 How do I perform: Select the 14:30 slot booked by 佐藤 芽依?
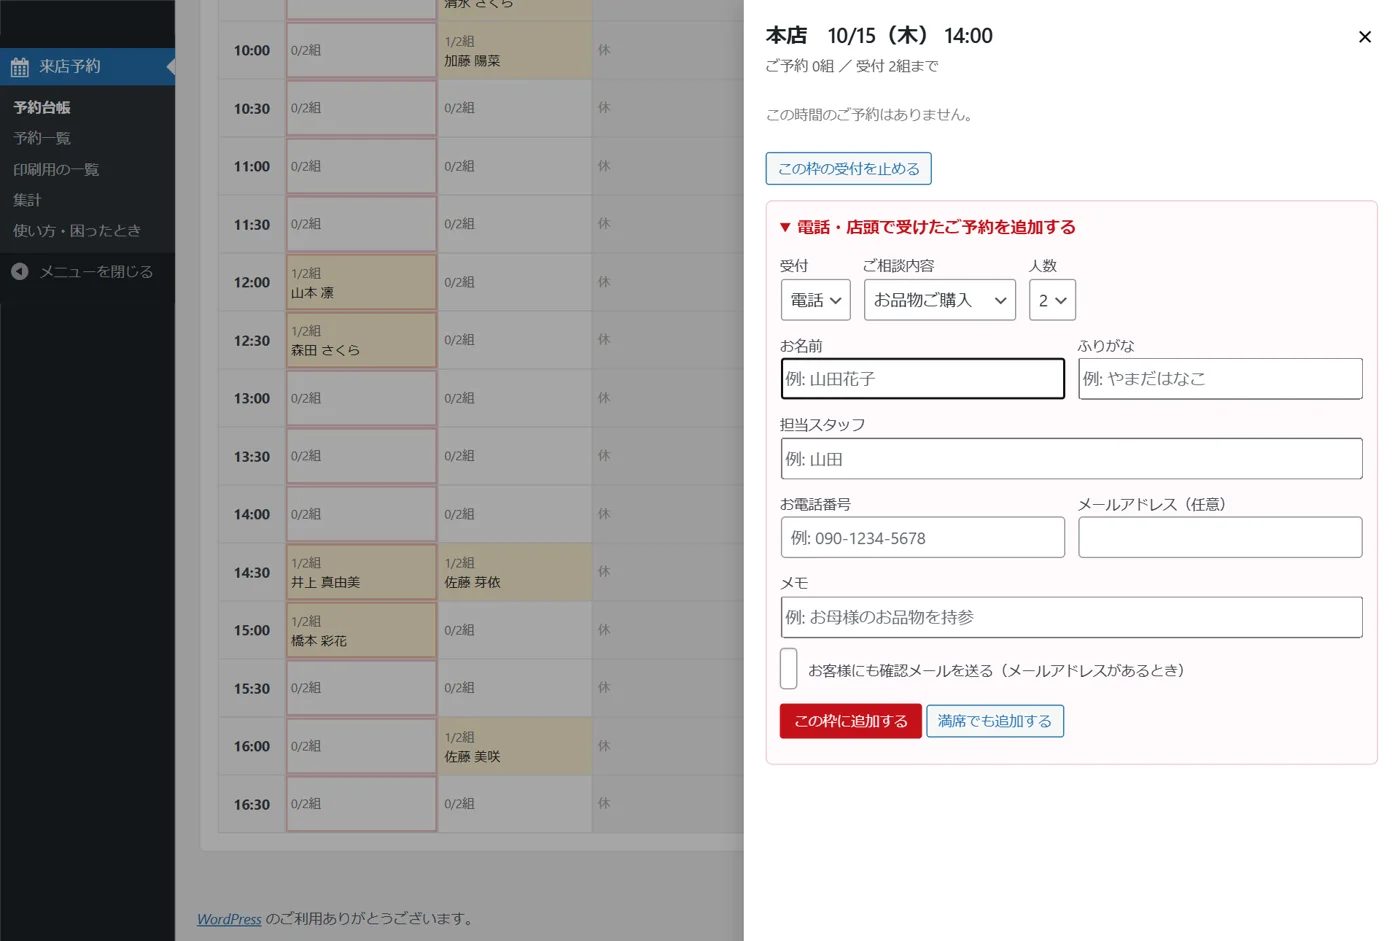(515, 572)
